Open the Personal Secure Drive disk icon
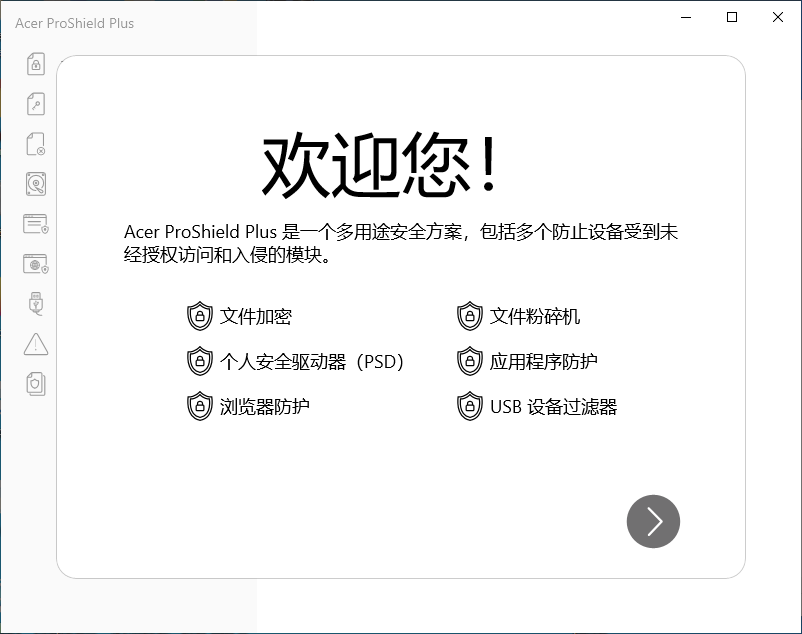802x634 pixels. pyautogui.click(x=35, y=183)
